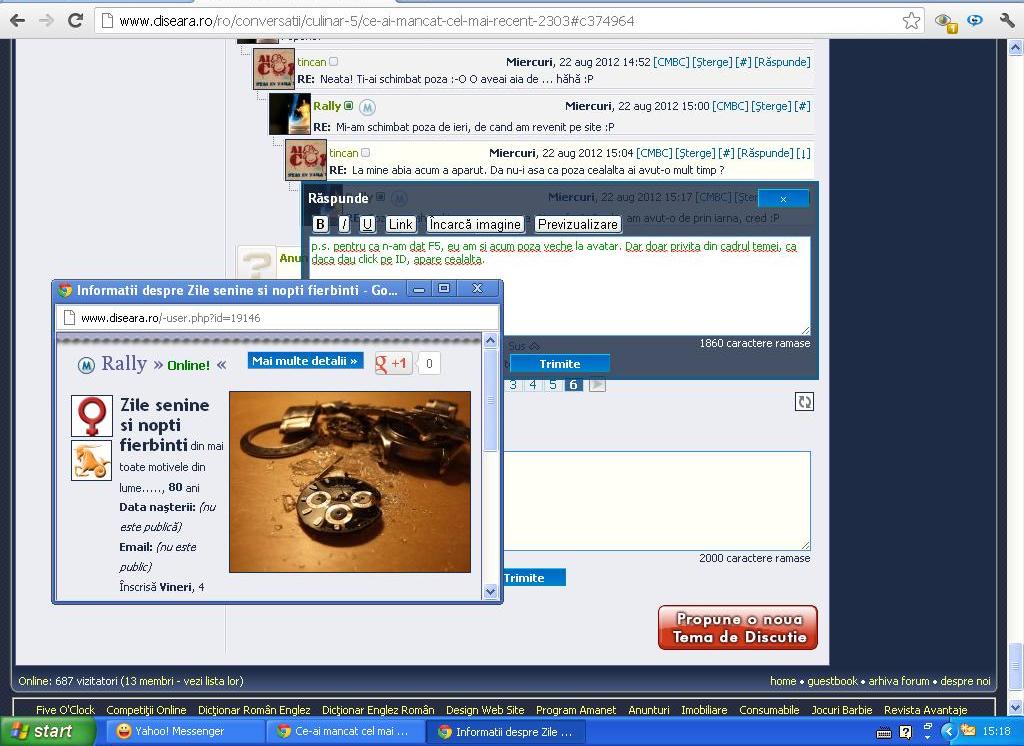Image resolution: width=1024 pixels, height=746 pixels.
Task: Click the Capricorn zodiac icon in popup
Action: [x=91, y=460]
